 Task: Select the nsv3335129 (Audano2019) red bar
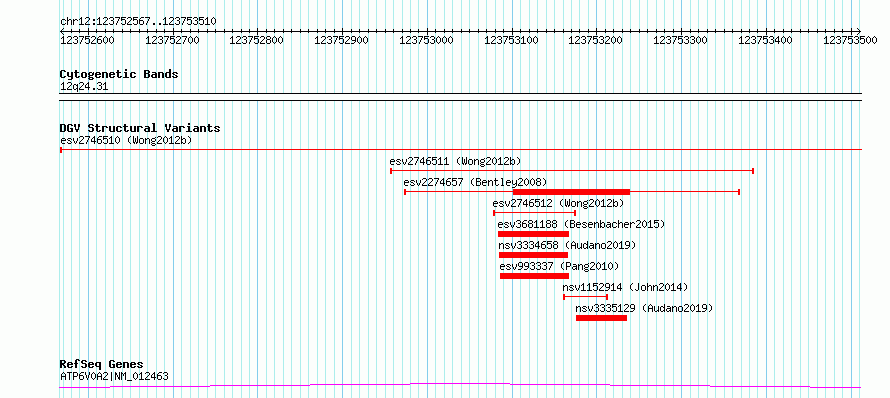tap(601, 318)
